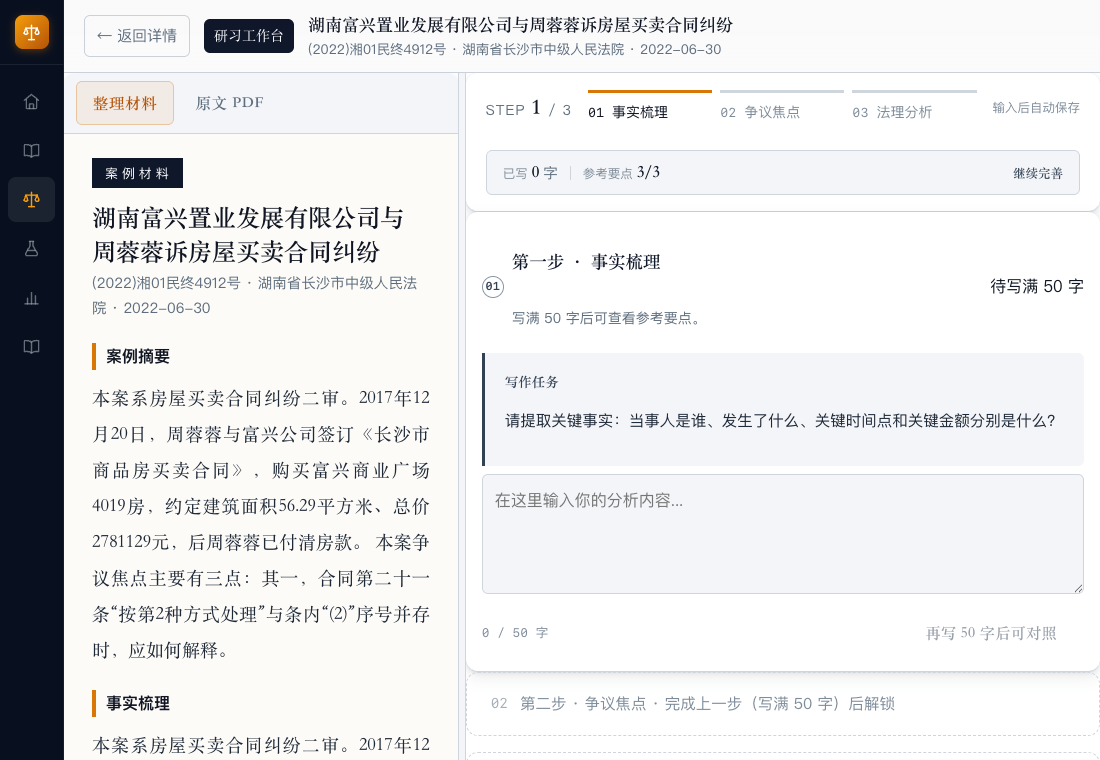Click the 再写 50 字后可对照 button
Screen dimensions: 1100x760
click(991, 633)
